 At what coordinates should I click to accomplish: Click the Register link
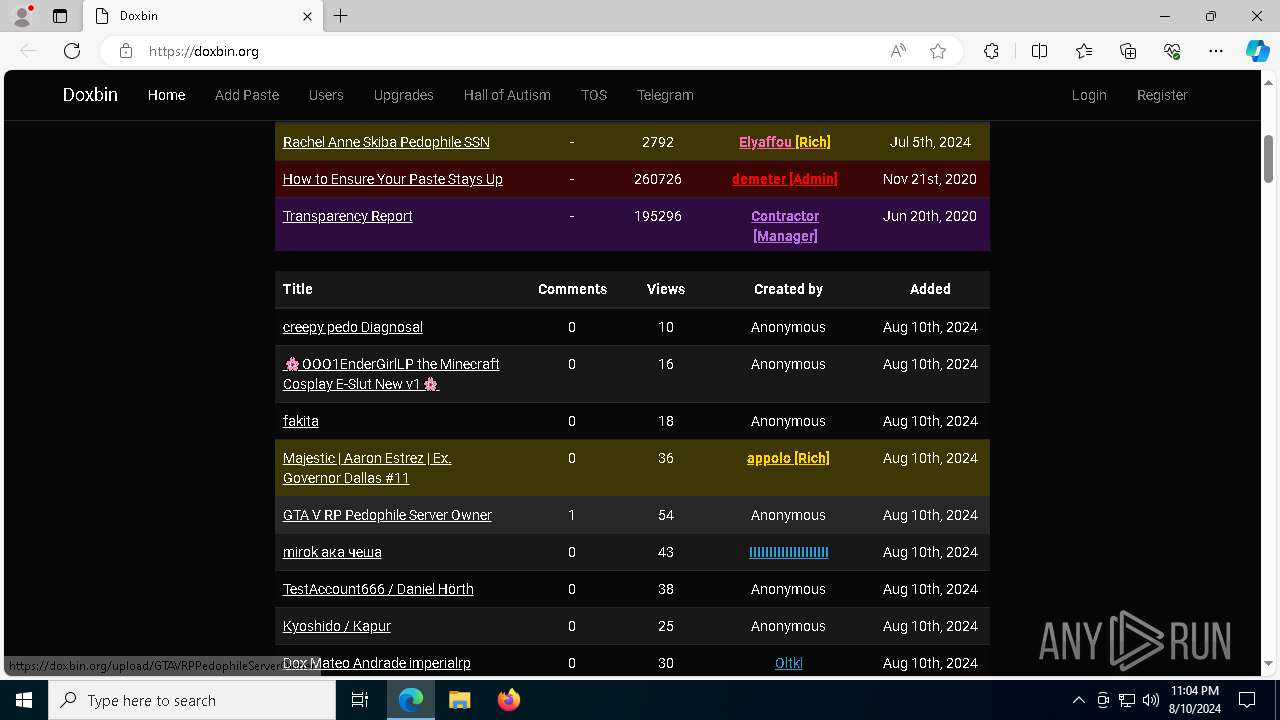click(1162, 95)
